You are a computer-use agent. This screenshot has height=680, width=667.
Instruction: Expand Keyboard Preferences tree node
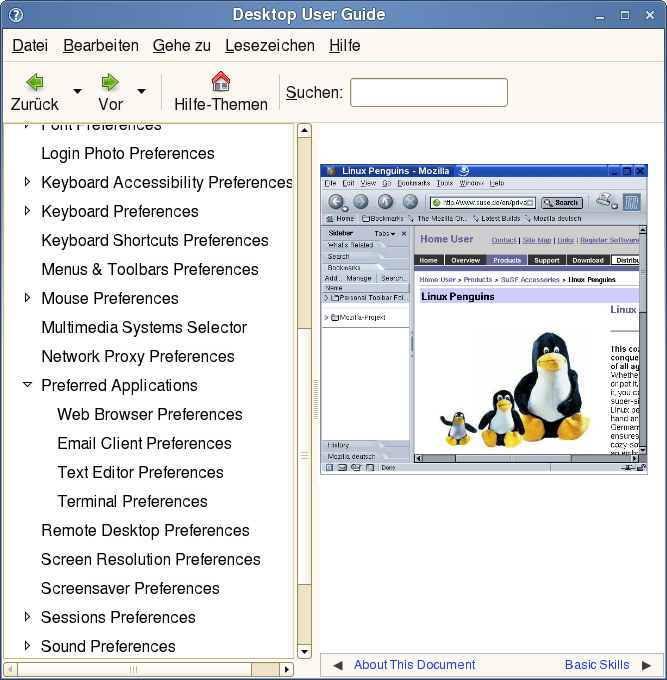click(x=27, y=211)
